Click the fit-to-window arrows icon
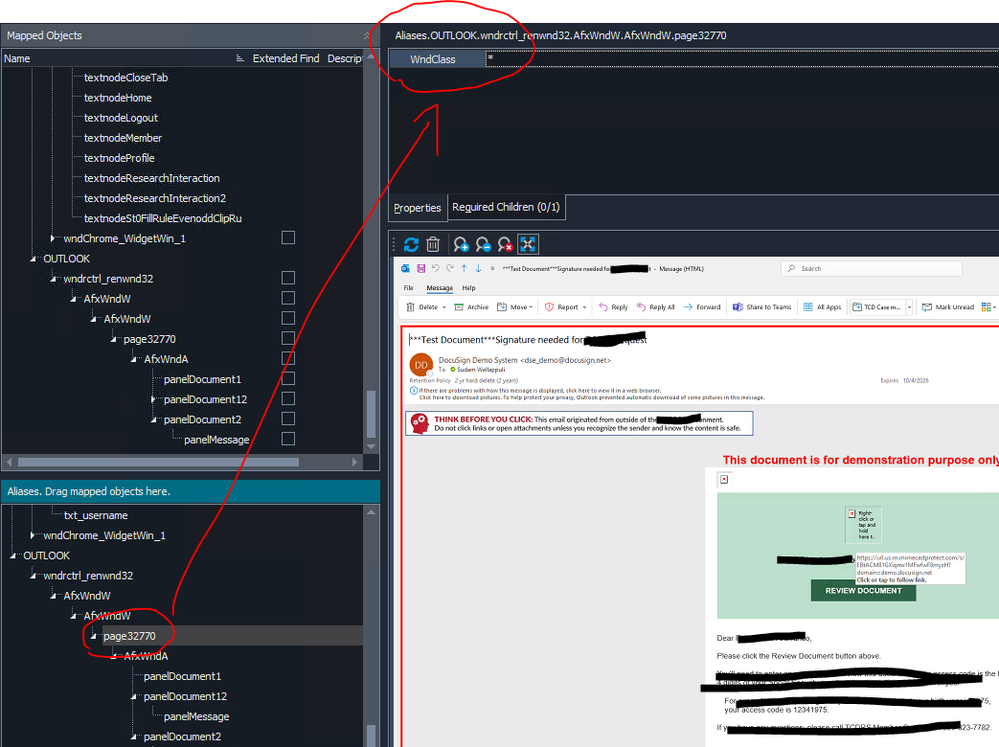Screen dimensions: 999x747 528,244
